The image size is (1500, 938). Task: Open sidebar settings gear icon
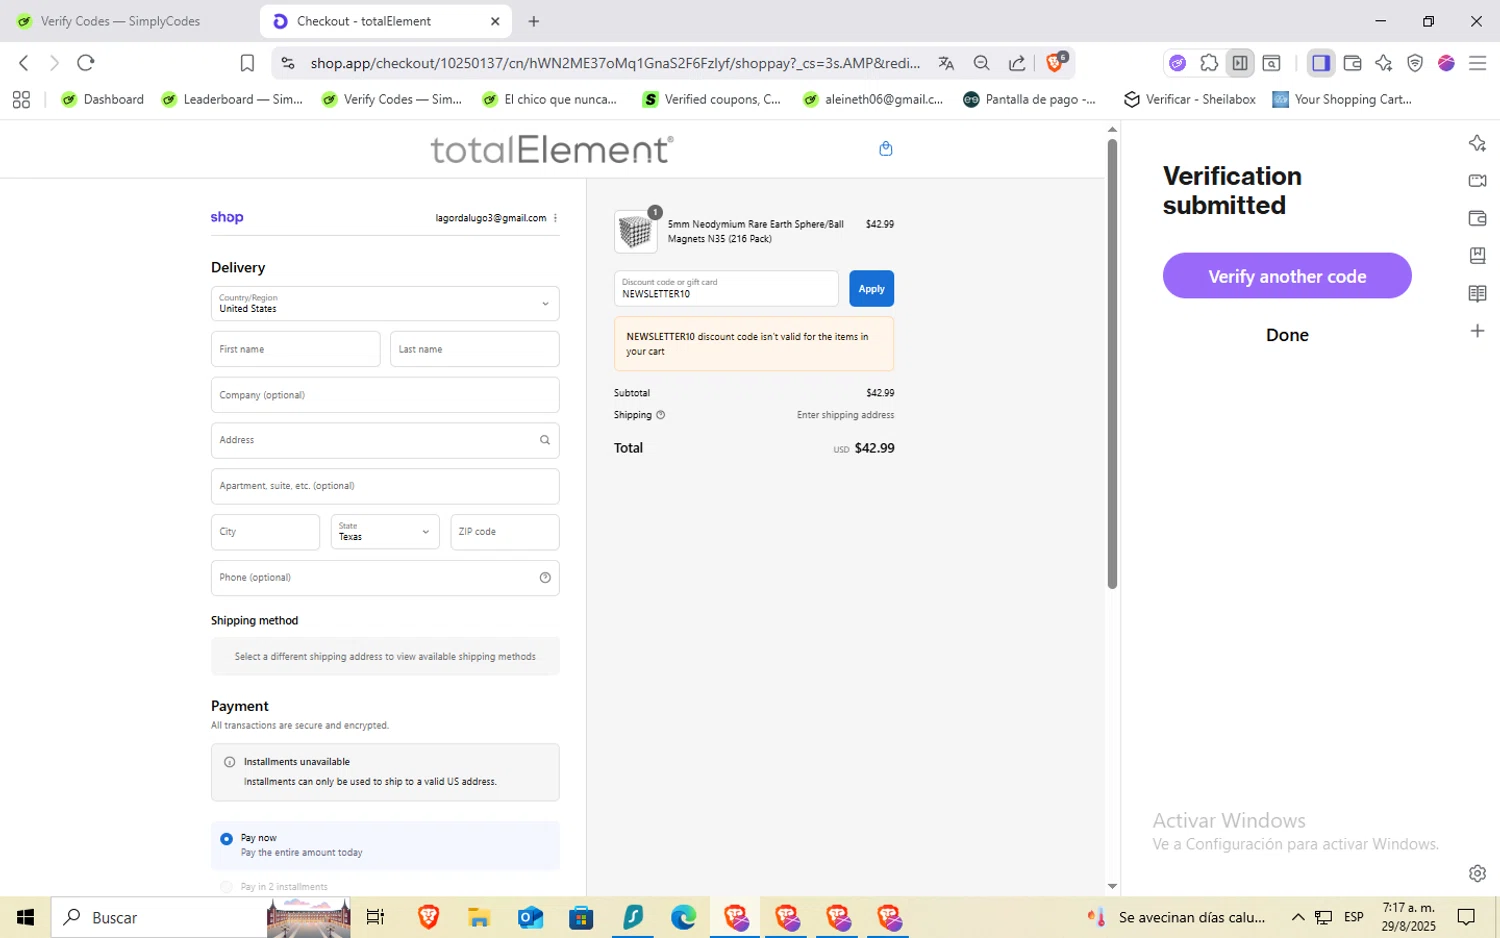pos(1477,873)
